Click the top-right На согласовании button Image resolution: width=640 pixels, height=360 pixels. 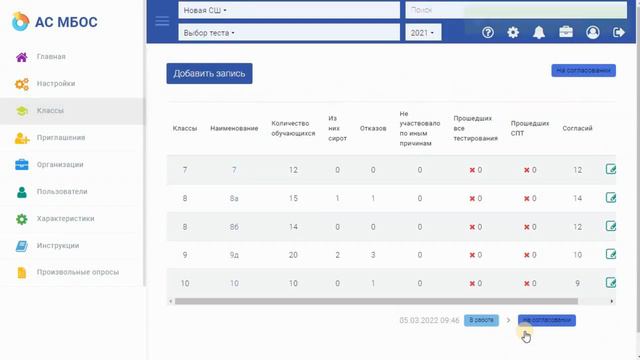pyautogui.click(x=583, y=70)
